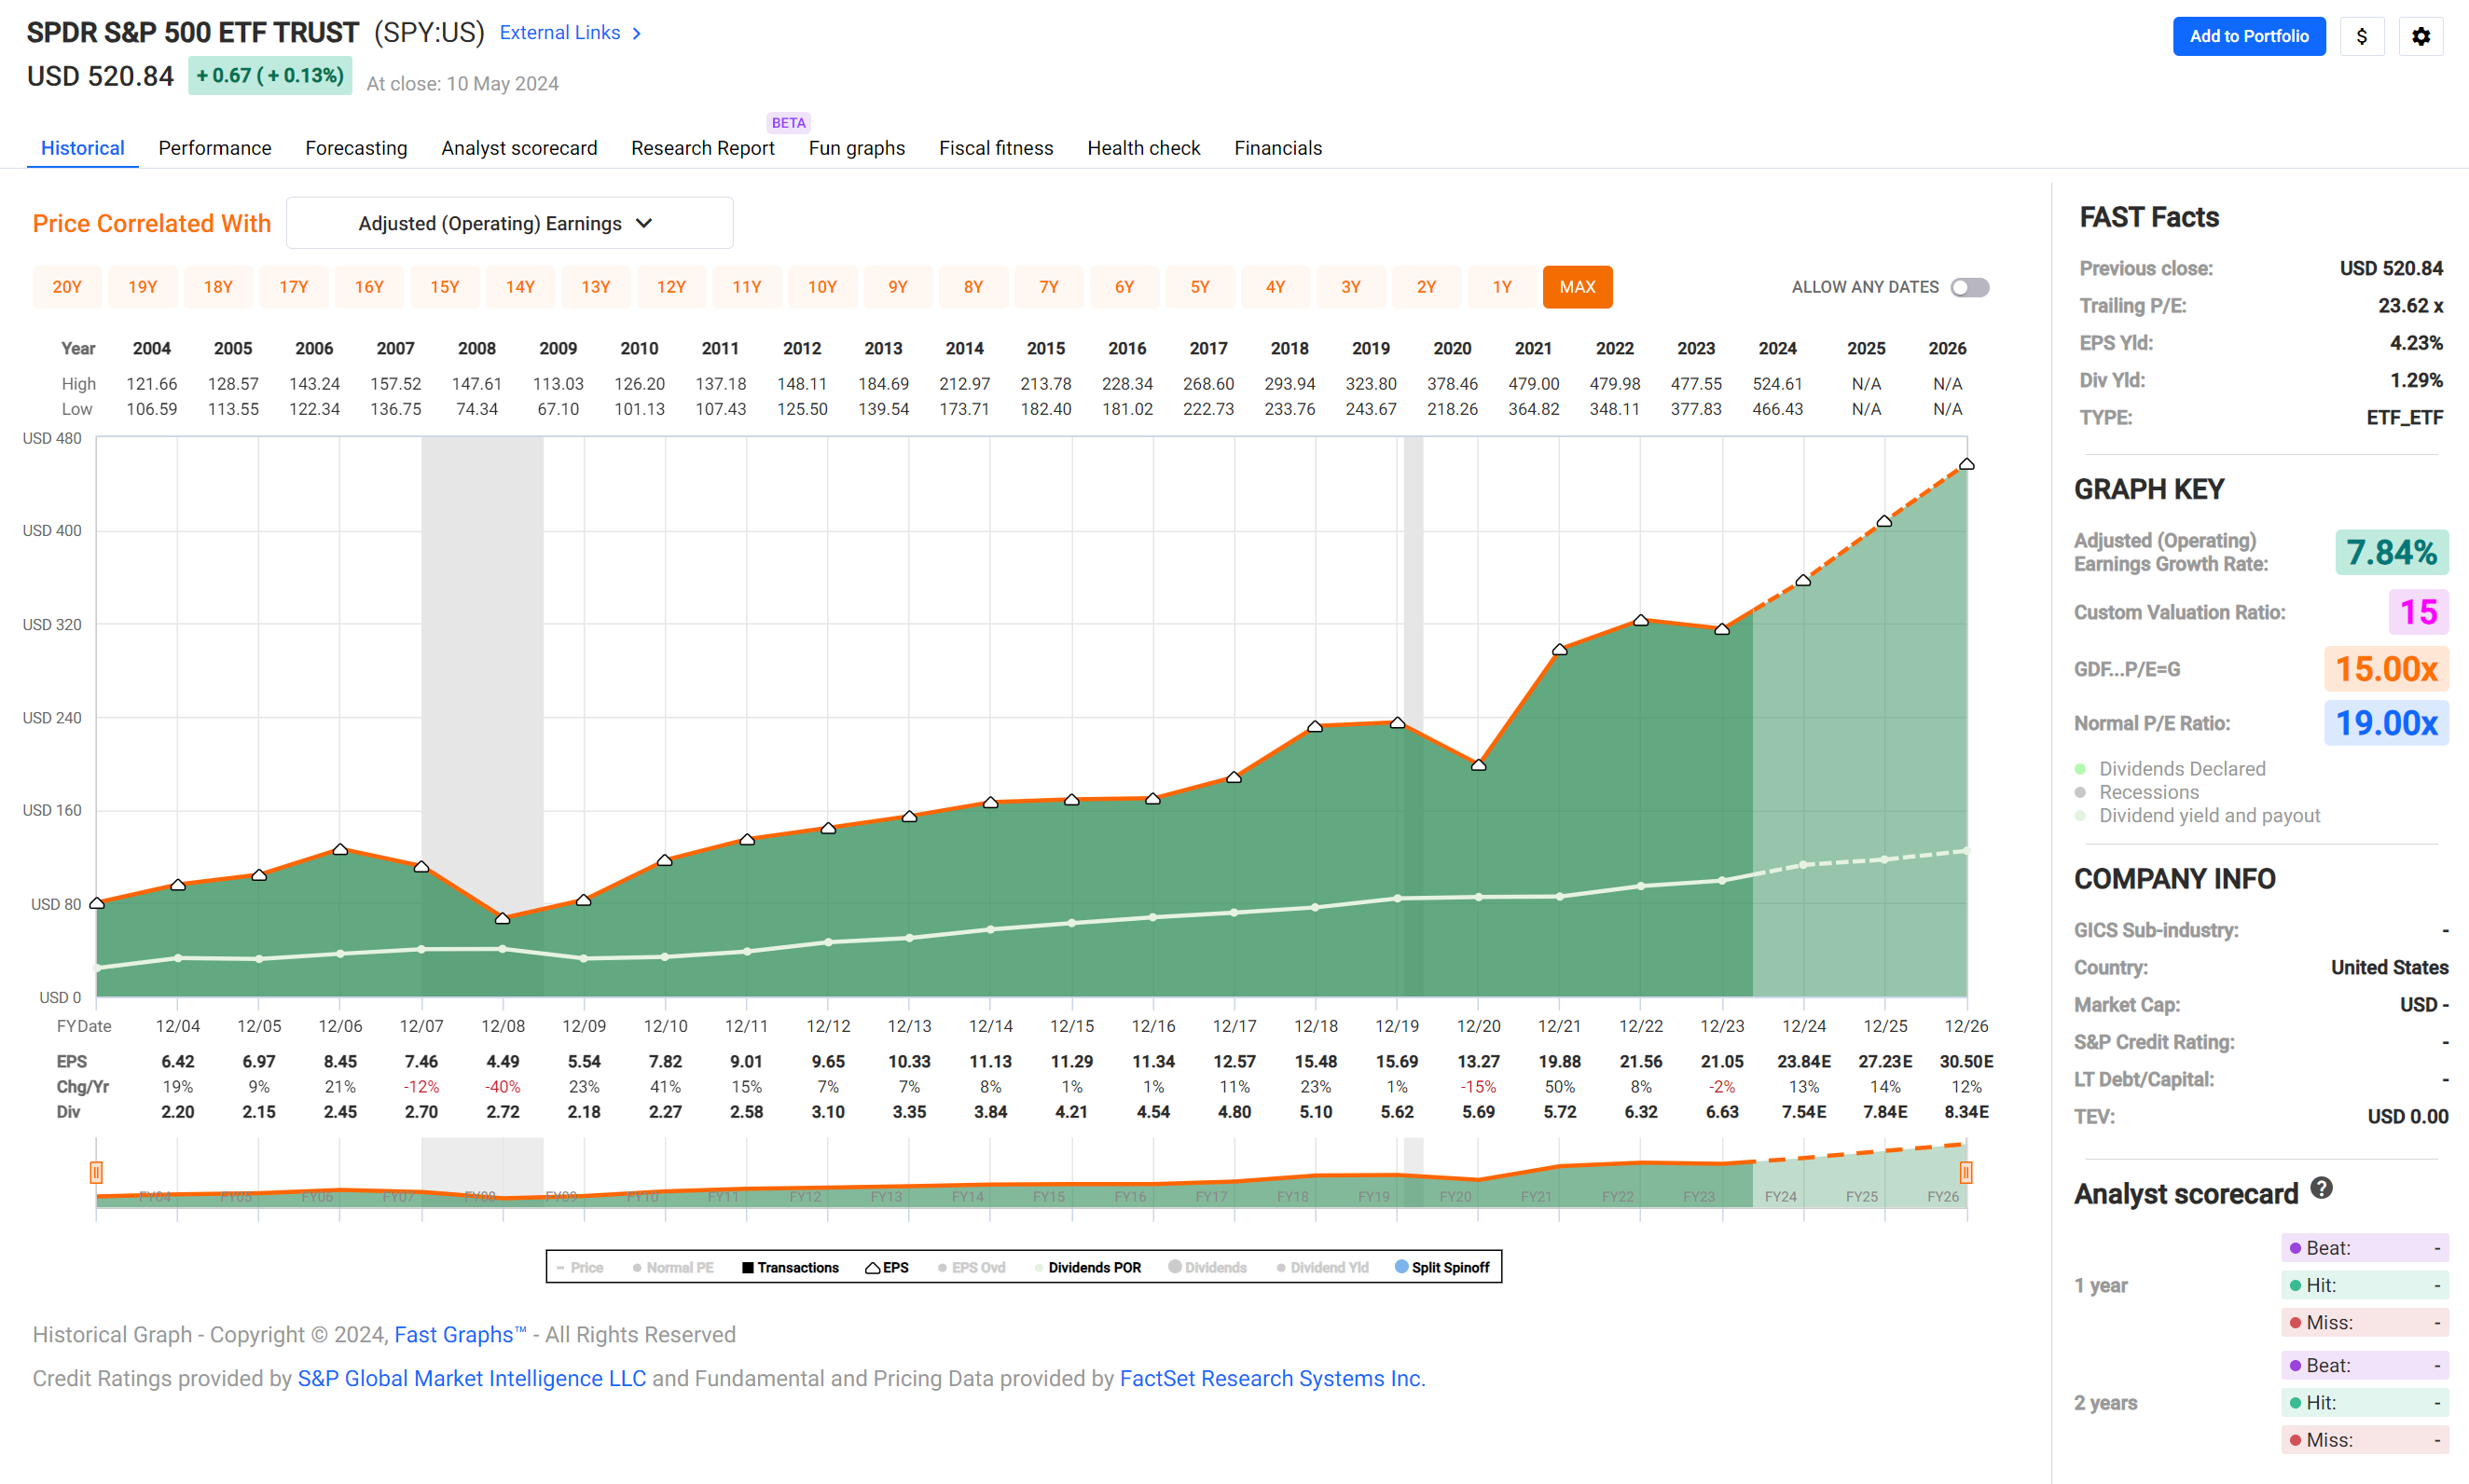Click the Analyst scorecard help question icon
Screen dimensions: 2469x1484
[2321, 1188]
